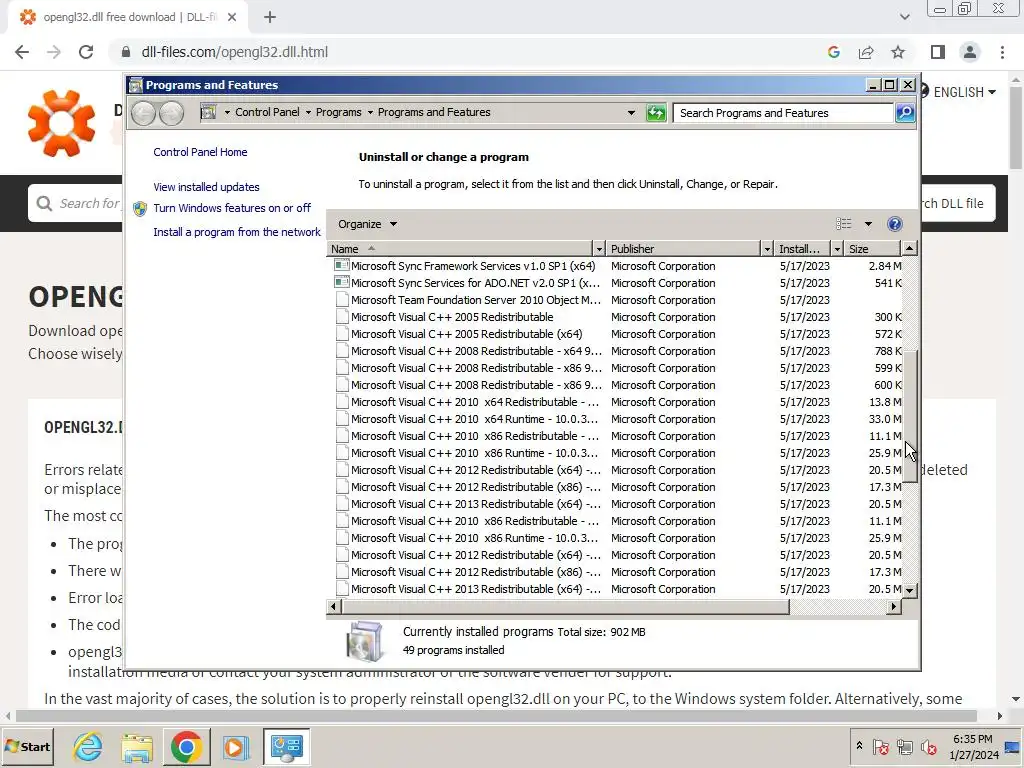Click the network tray icon

(904, 746)
